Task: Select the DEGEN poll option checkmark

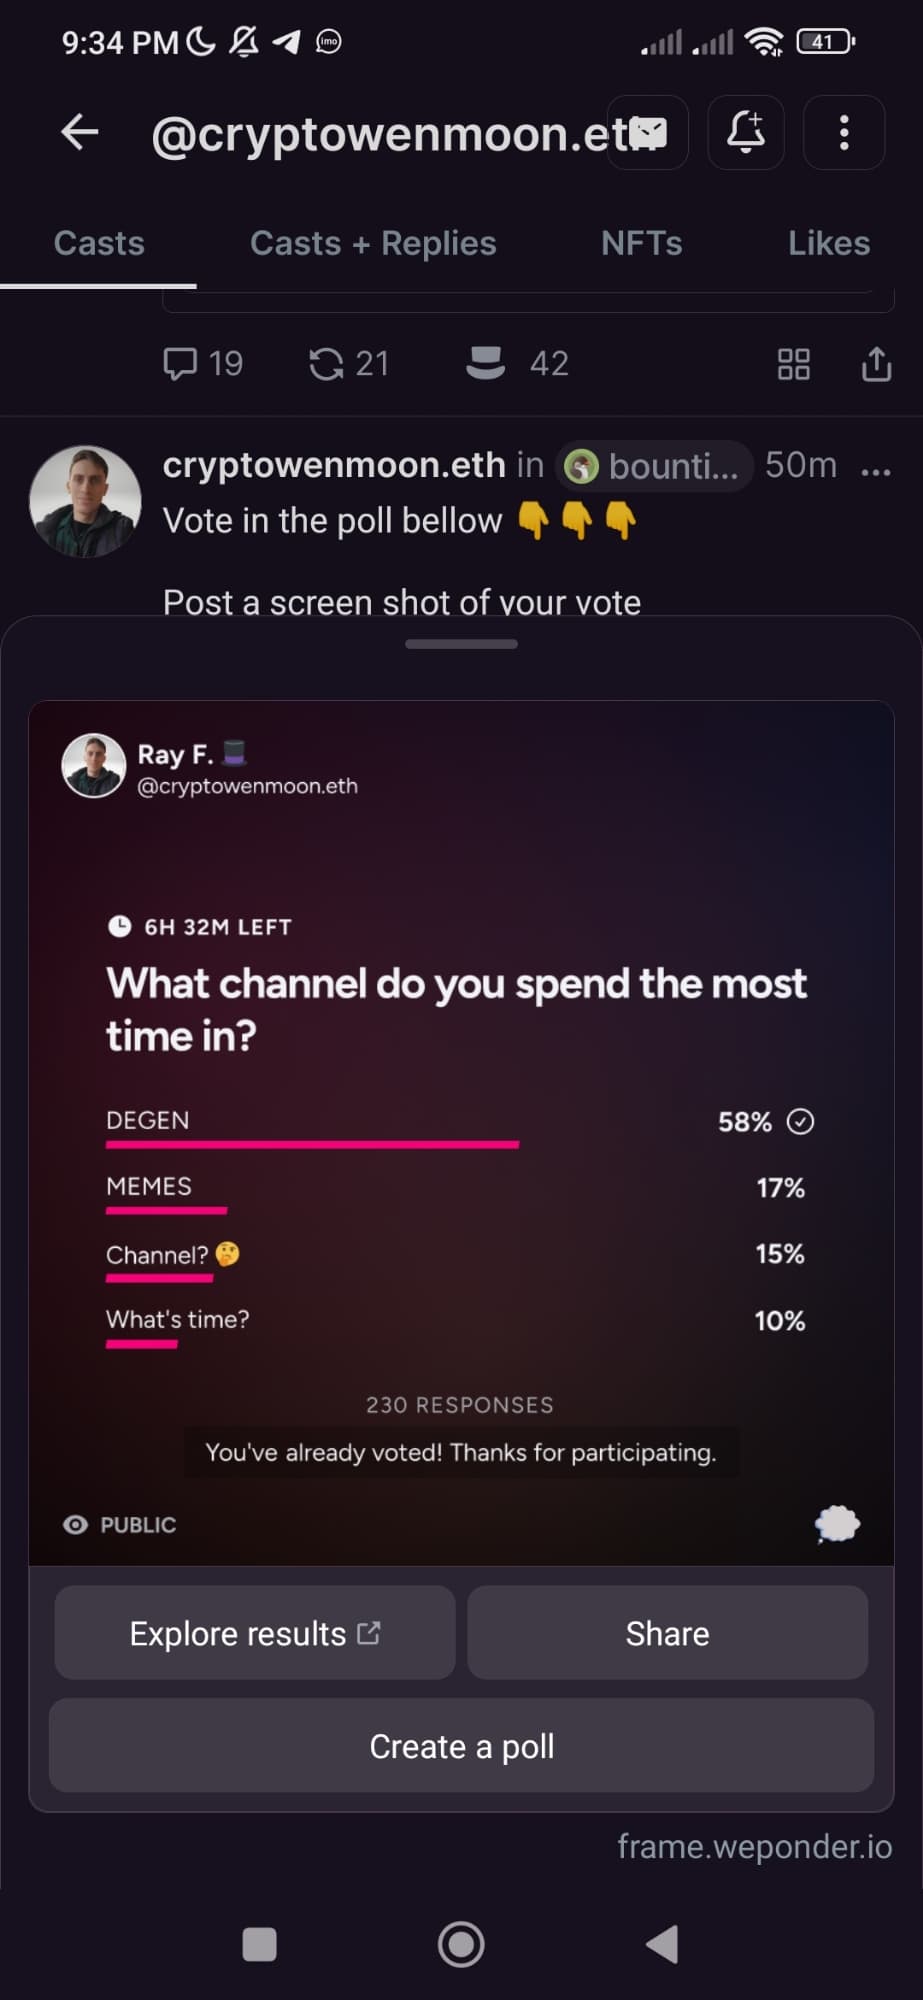Action: click(800, 1122)
